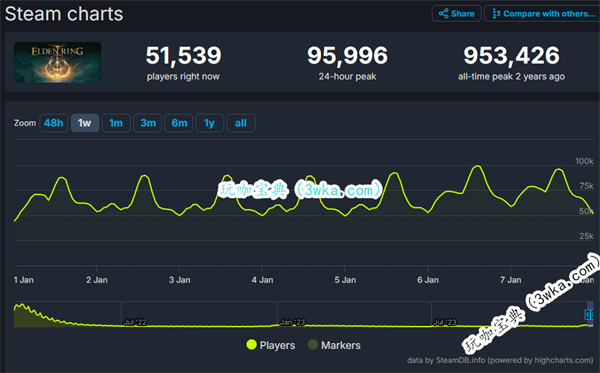Viewport: 600px width, 373px height.
Task: Click the 100k y-axis label
Action: coord(584,161)
